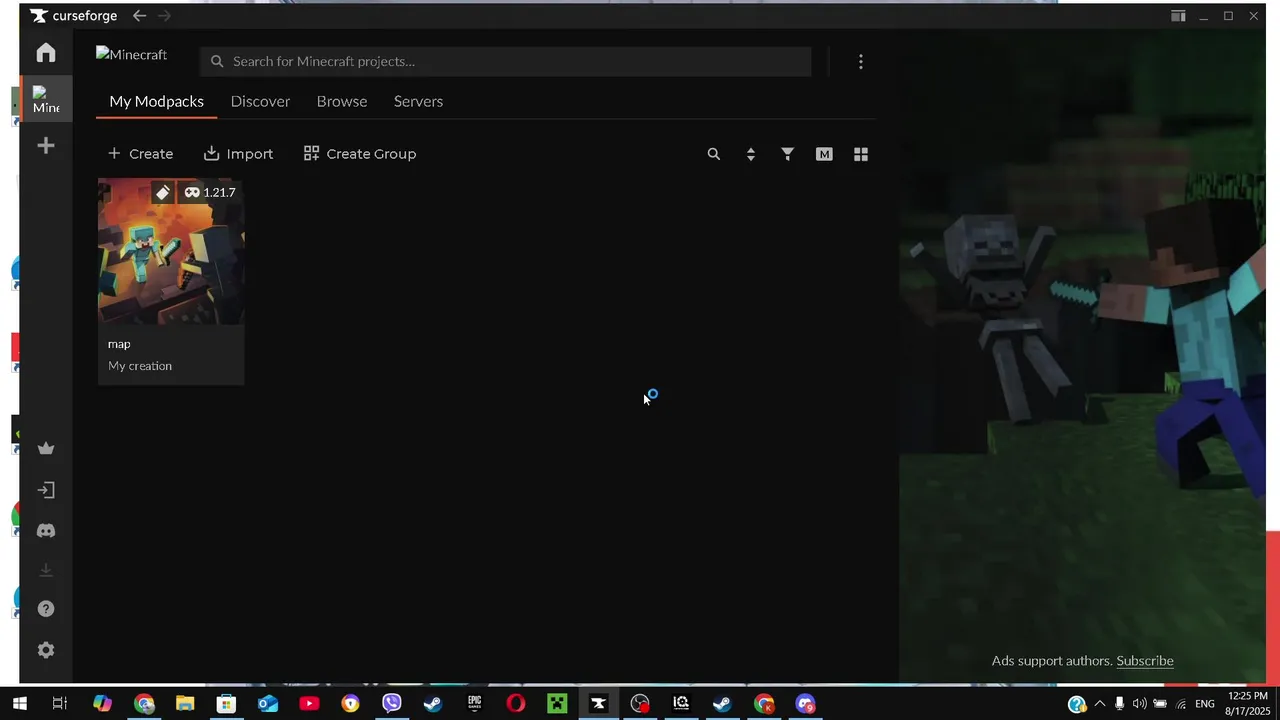
Task: Open Viber from the taskbar
Action: [391, 704]
